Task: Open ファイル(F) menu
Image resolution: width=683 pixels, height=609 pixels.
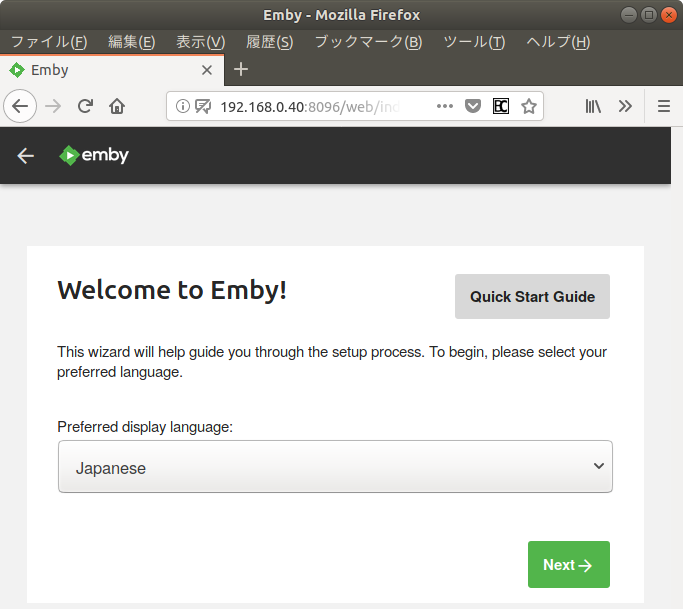Action: click(49, 42)
